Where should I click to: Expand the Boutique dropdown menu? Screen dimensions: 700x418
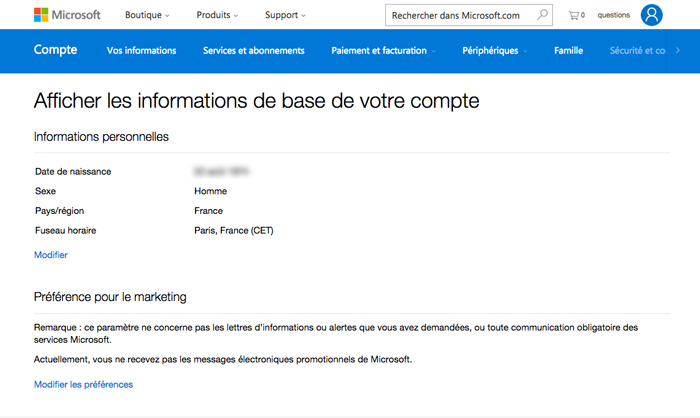pyautogui.click(x=146, y=15)
